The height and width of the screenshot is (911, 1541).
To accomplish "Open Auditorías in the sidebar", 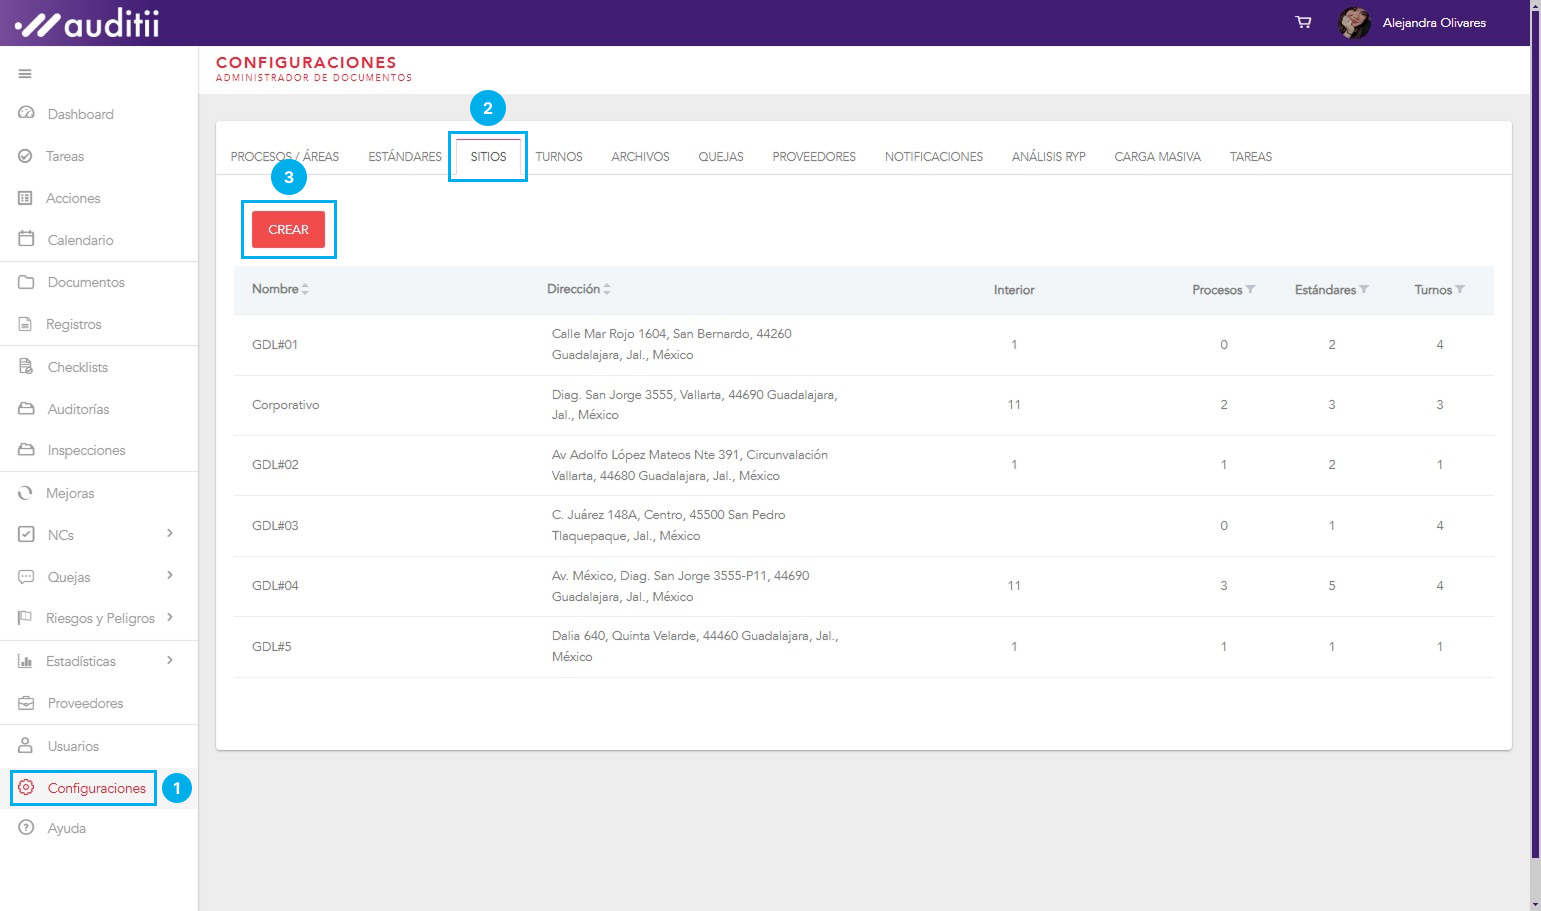I will coord(78,409).
